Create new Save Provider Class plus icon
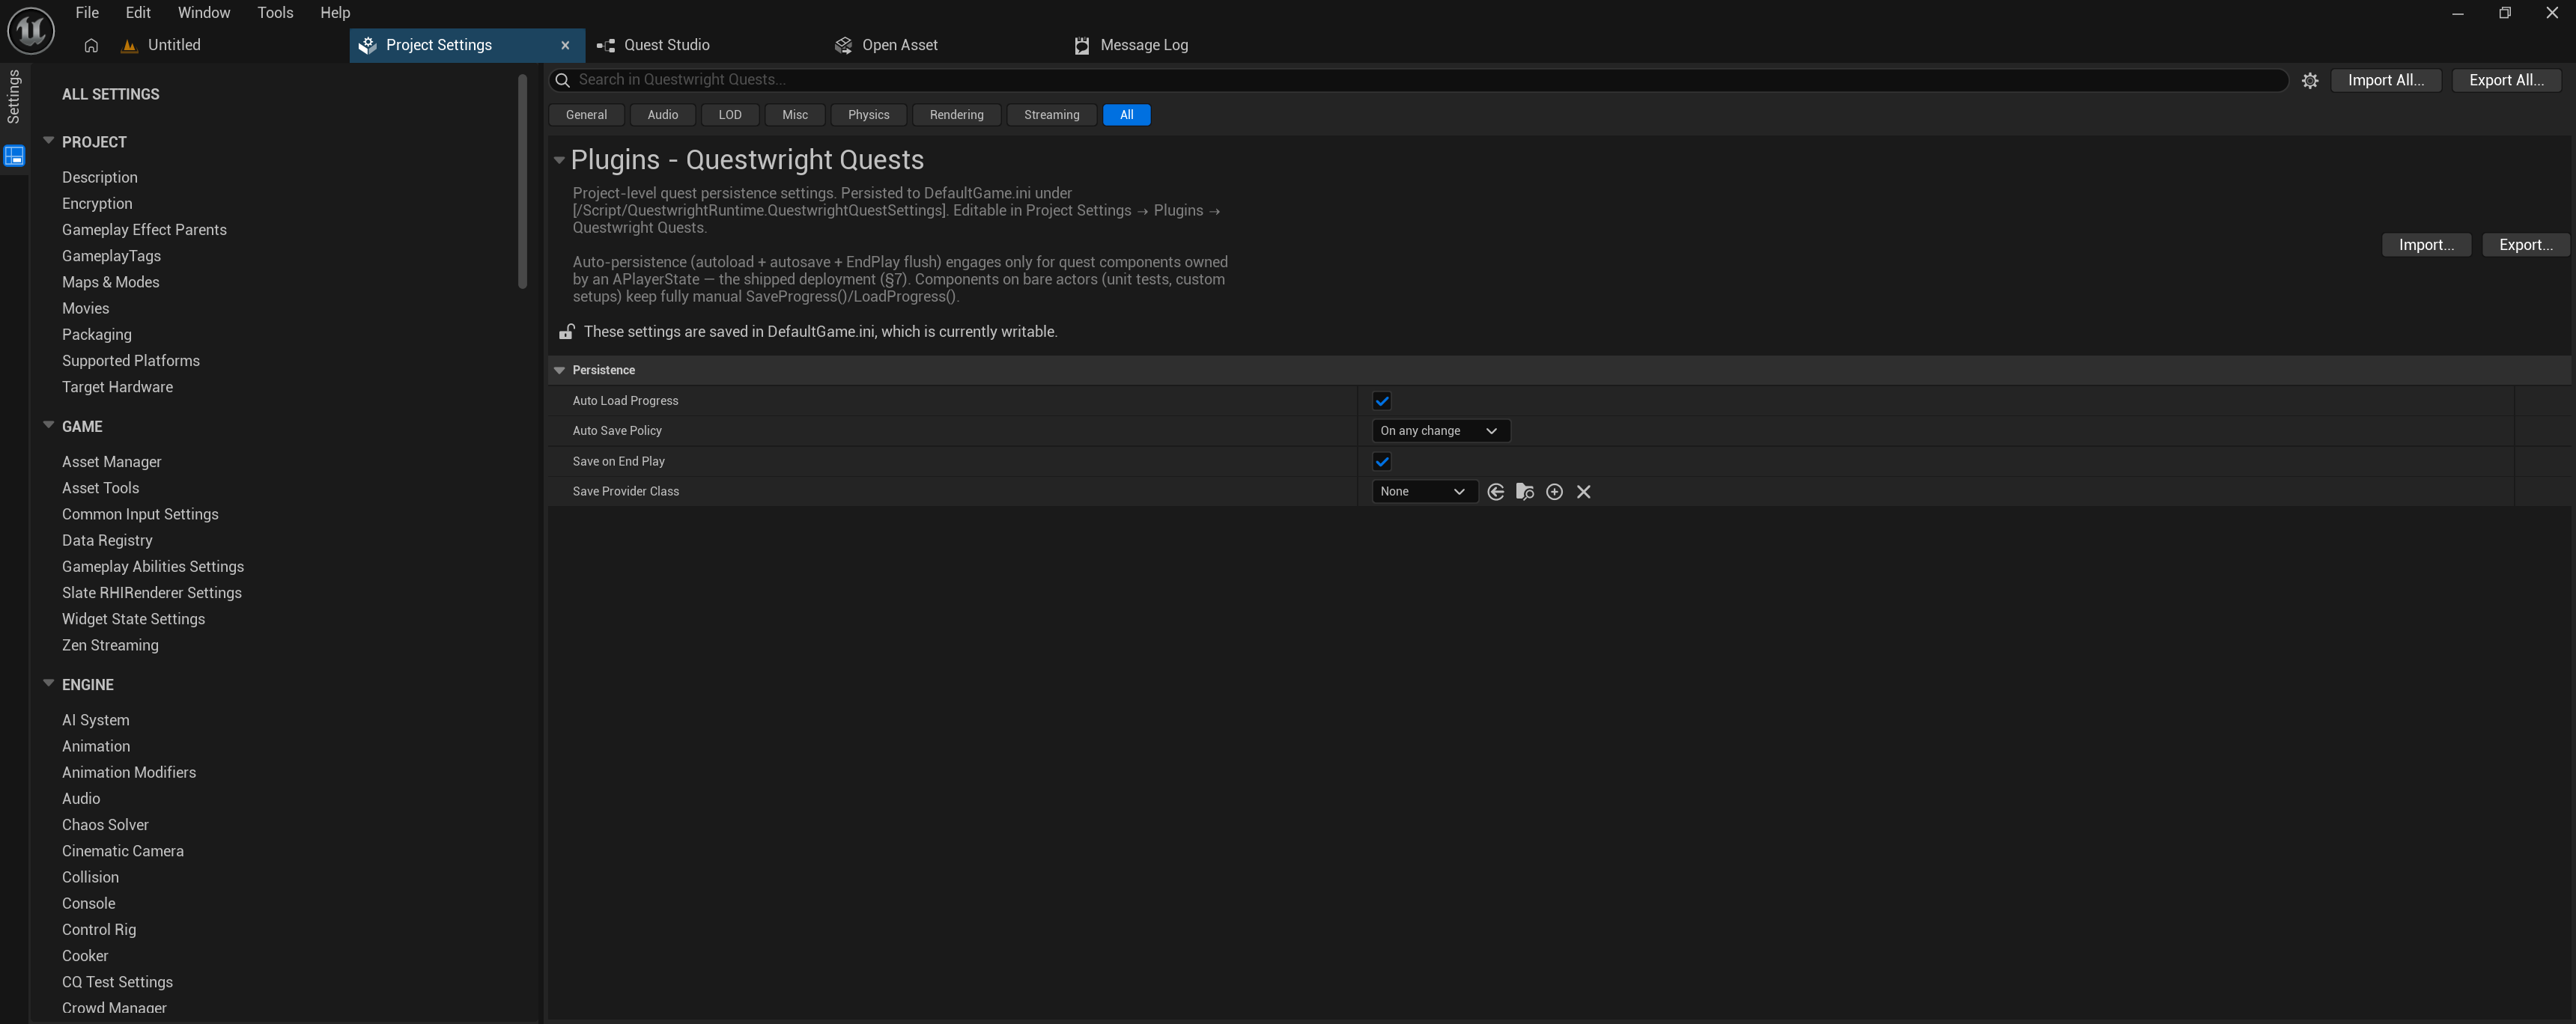This screenshot has width=2576, height=1024. click(x=1554, y=492)
